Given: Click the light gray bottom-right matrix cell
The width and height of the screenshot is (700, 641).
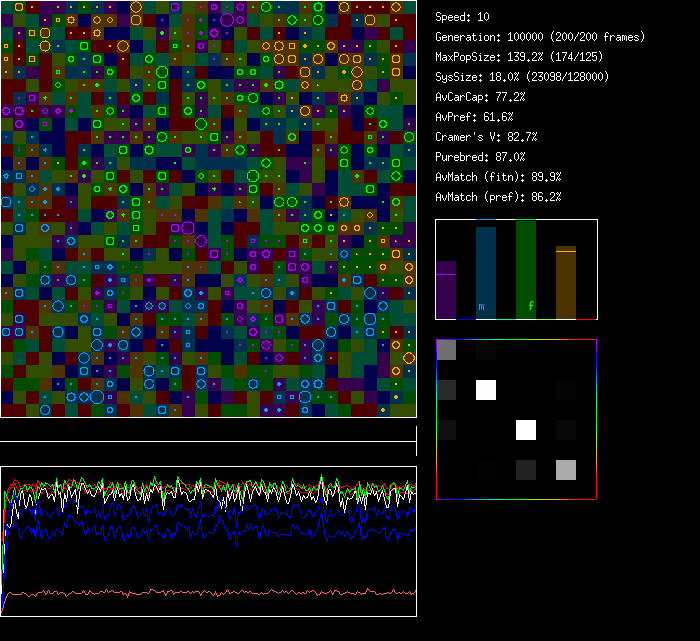Looking at the screenshot, I should tap(565, 470).
